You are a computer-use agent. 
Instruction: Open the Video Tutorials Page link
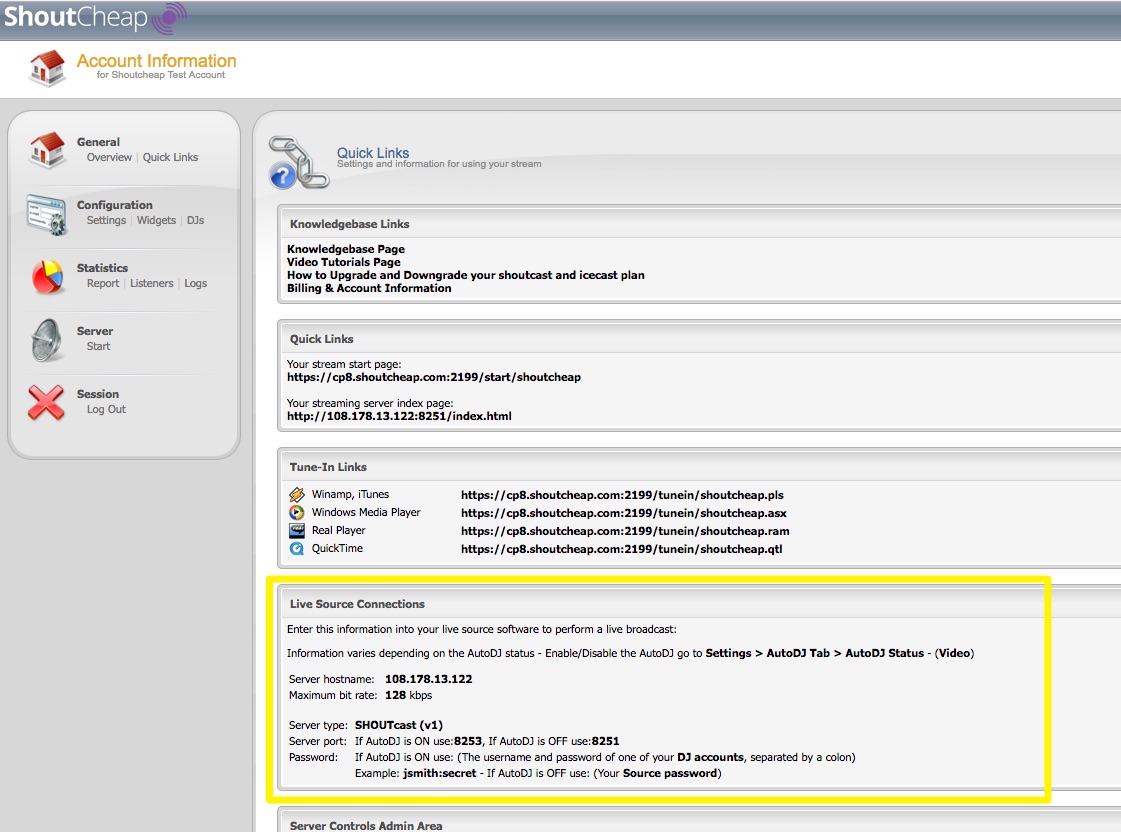pyautogui.click(x=344, y=262)
